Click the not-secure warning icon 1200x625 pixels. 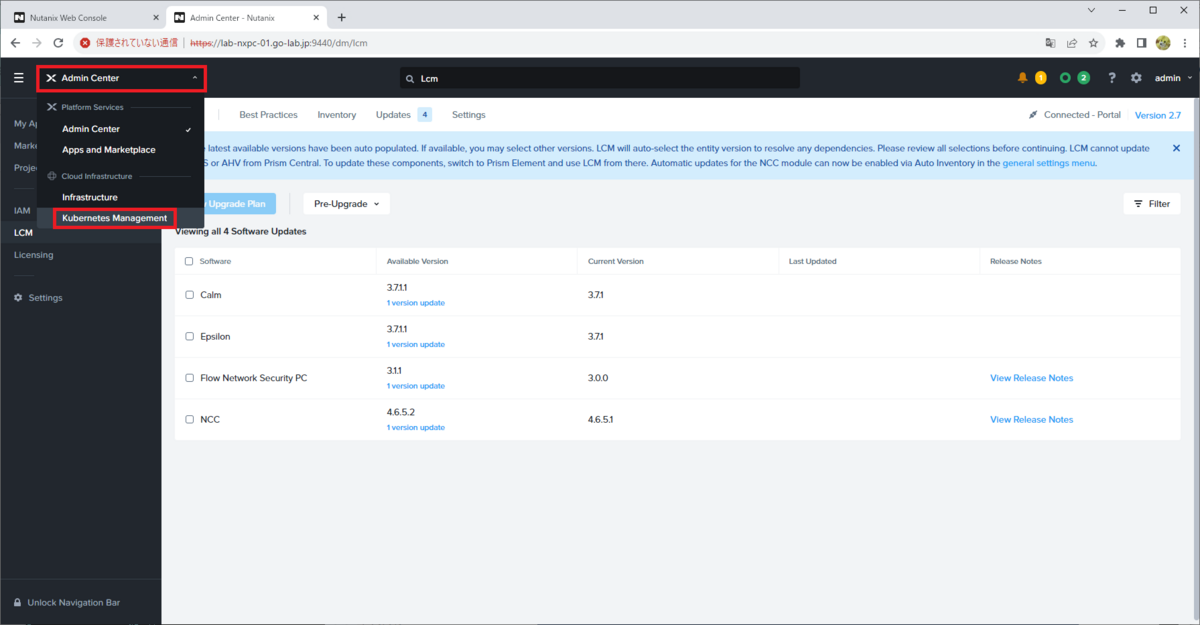pyautogui.click(x=87, y=43)
